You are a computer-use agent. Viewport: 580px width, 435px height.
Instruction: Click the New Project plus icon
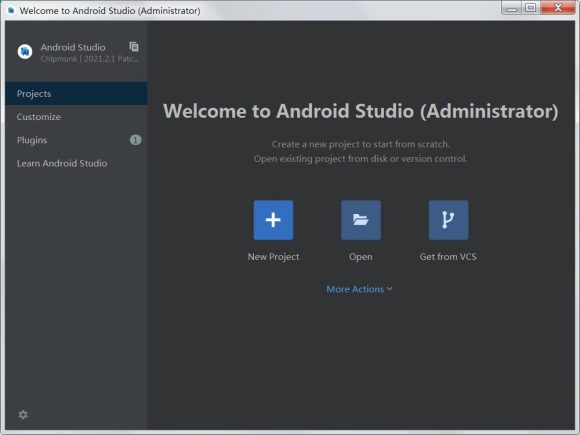[273, 220]
